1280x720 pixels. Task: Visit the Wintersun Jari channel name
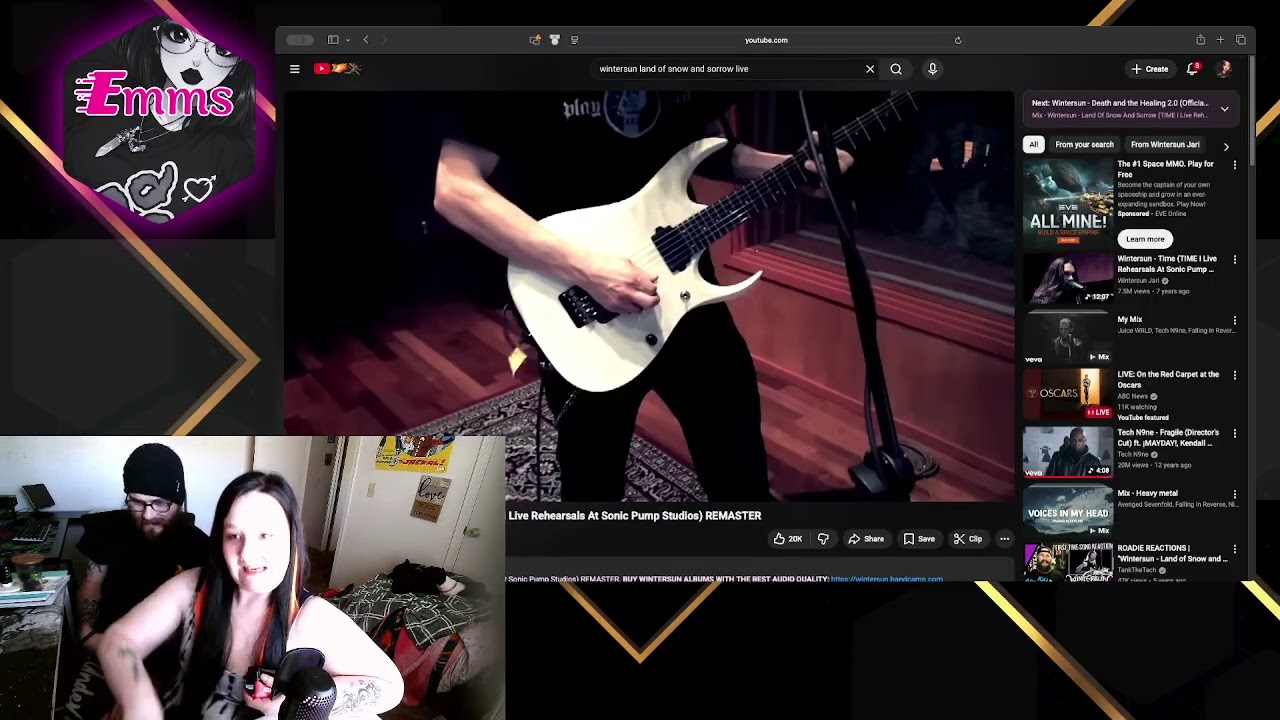point(1138,281)
